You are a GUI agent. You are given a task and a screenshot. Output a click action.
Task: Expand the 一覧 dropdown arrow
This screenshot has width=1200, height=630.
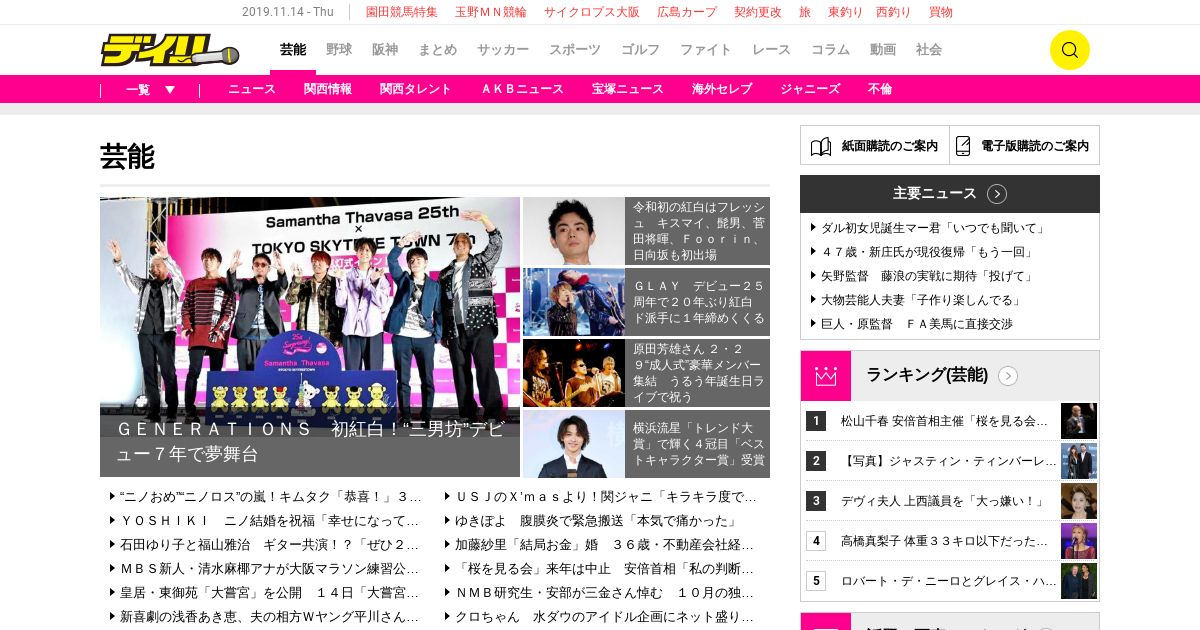(170, 89)
